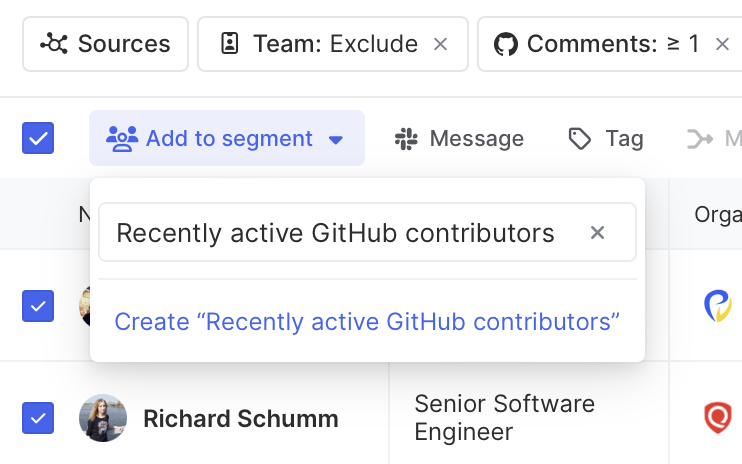Image resolution: width=742 pixels, height=464 pixels.
Task: Click the Team filter person icon
Action: pos(229,44)
